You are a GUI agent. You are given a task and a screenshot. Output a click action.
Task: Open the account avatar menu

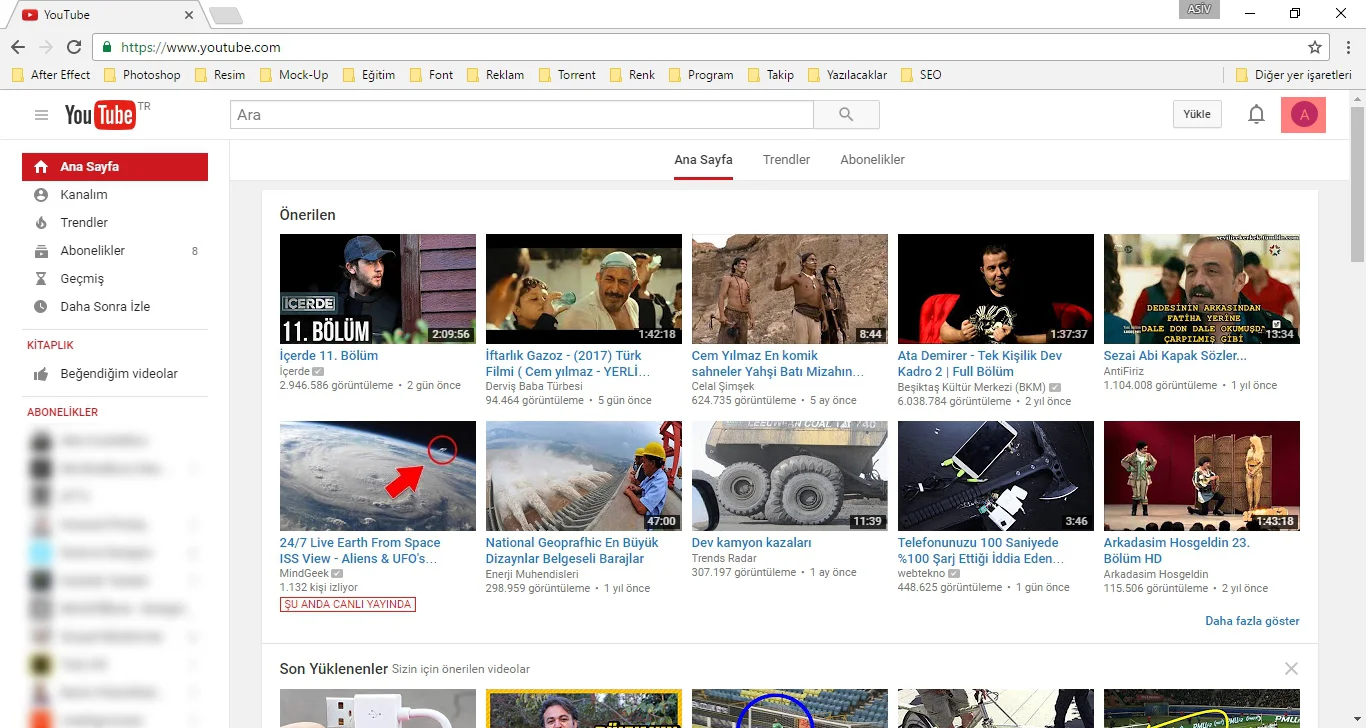point(1303,115)
